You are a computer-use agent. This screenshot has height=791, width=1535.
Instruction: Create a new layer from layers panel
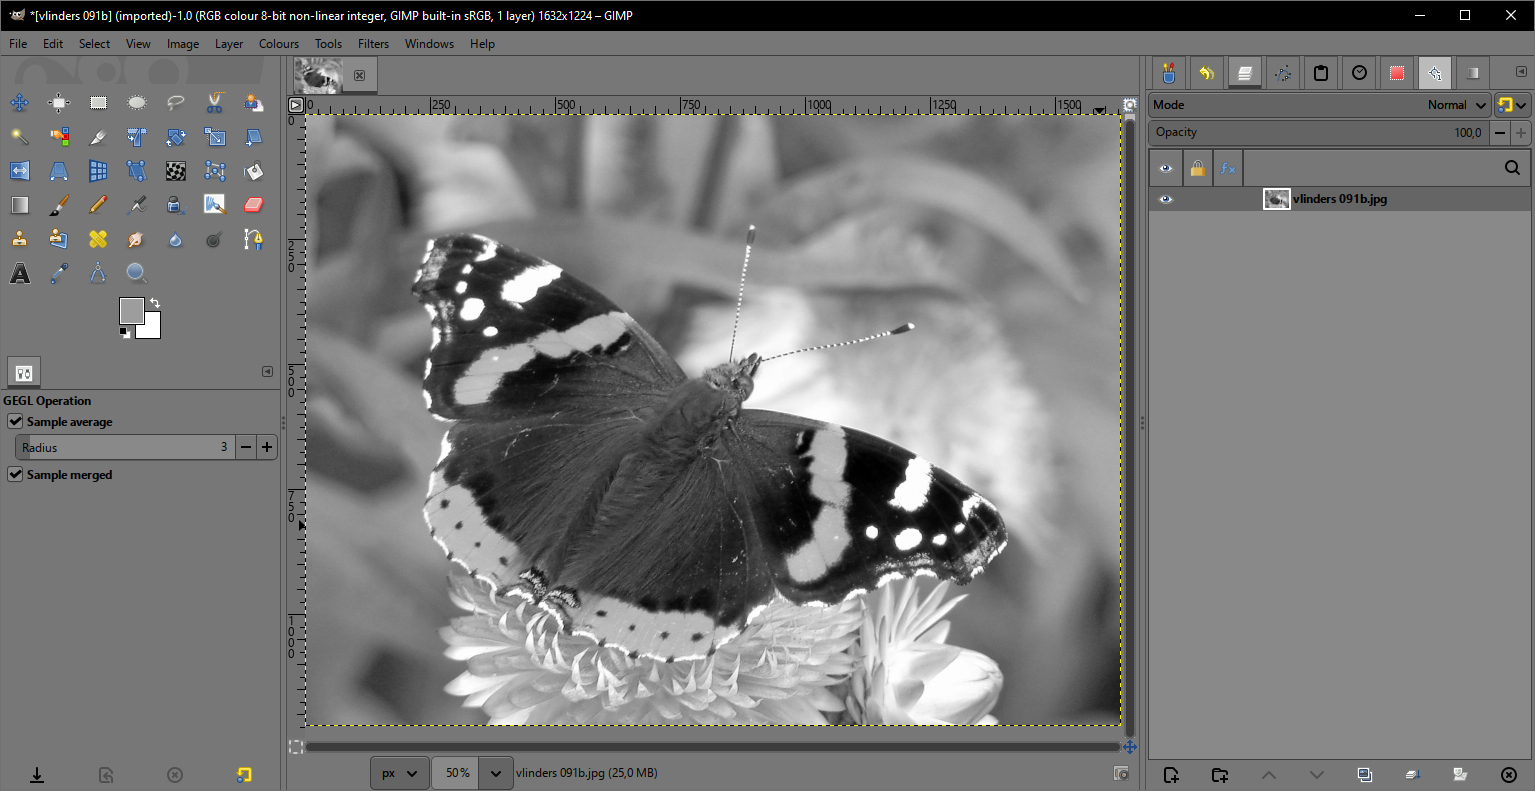click(1172, 775)
